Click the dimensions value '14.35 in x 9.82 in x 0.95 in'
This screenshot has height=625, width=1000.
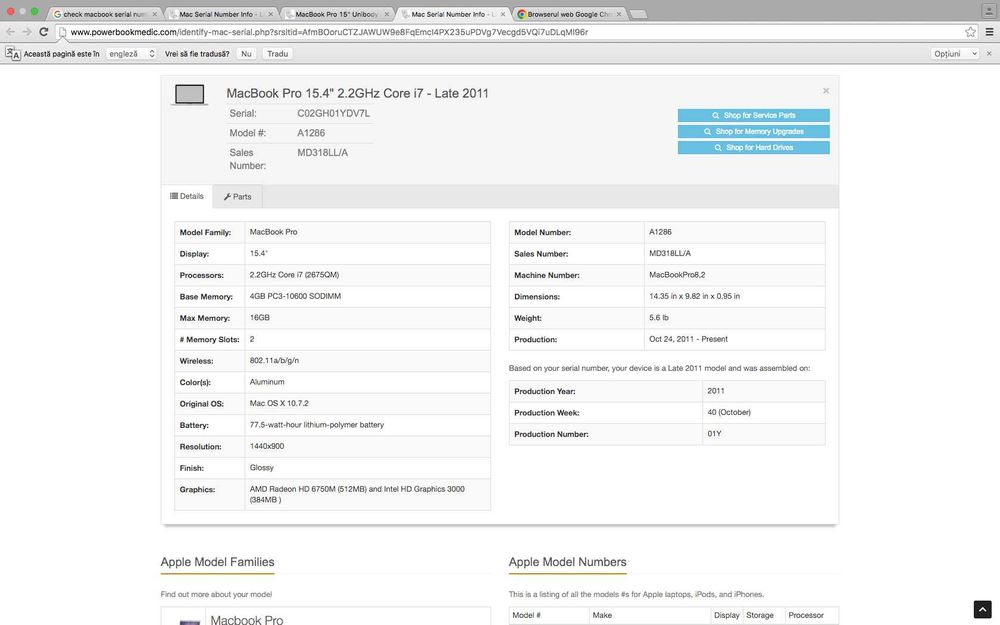[x=695, y=296]
